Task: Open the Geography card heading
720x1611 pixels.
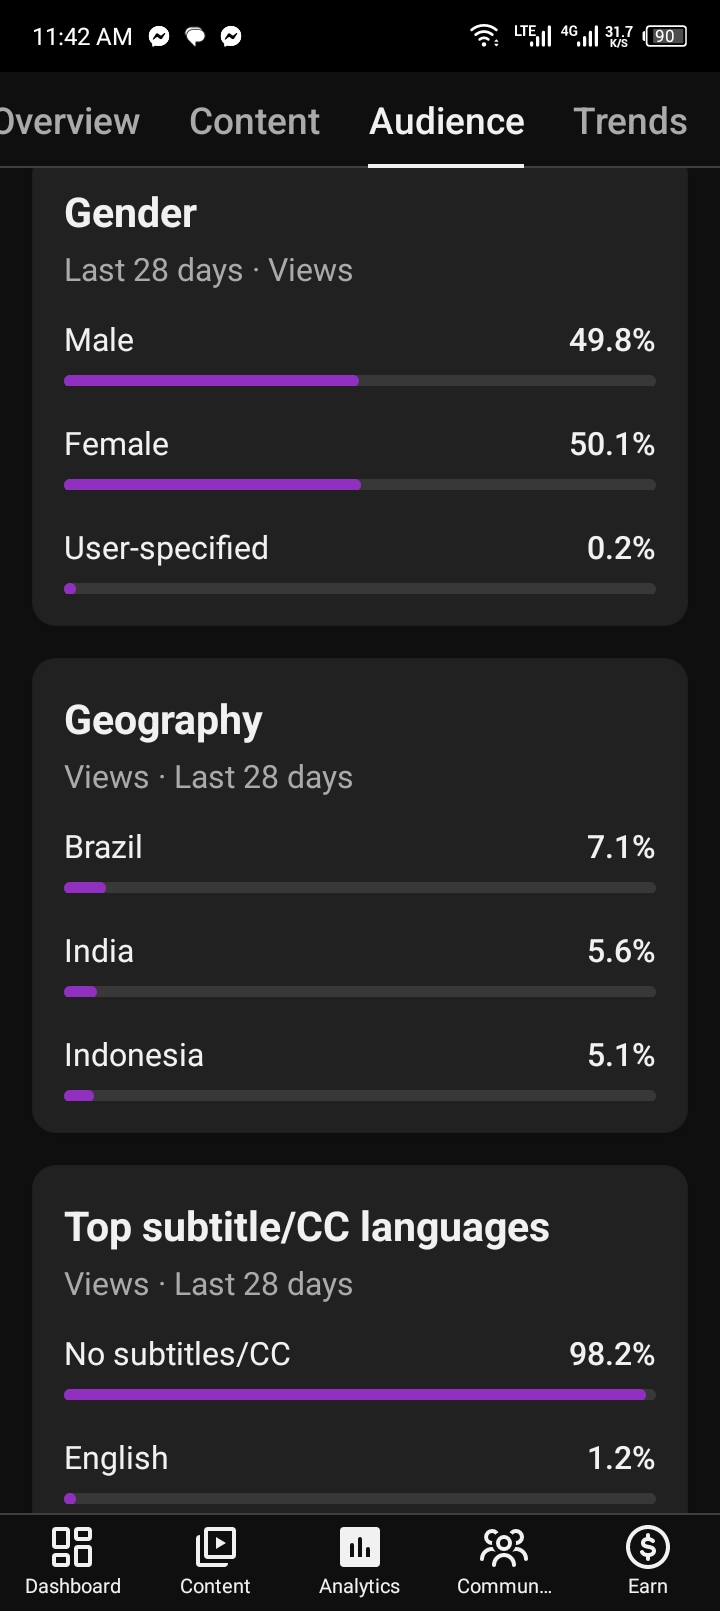Action: (163, 720)
